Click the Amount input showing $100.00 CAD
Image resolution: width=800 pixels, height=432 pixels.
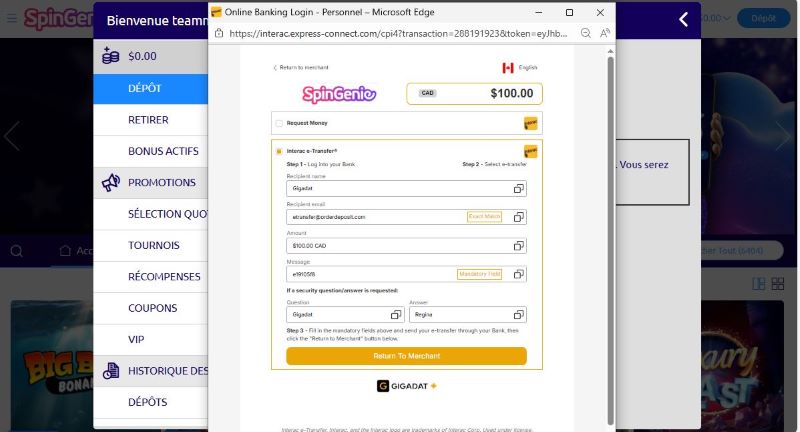(x=406, y=246)
